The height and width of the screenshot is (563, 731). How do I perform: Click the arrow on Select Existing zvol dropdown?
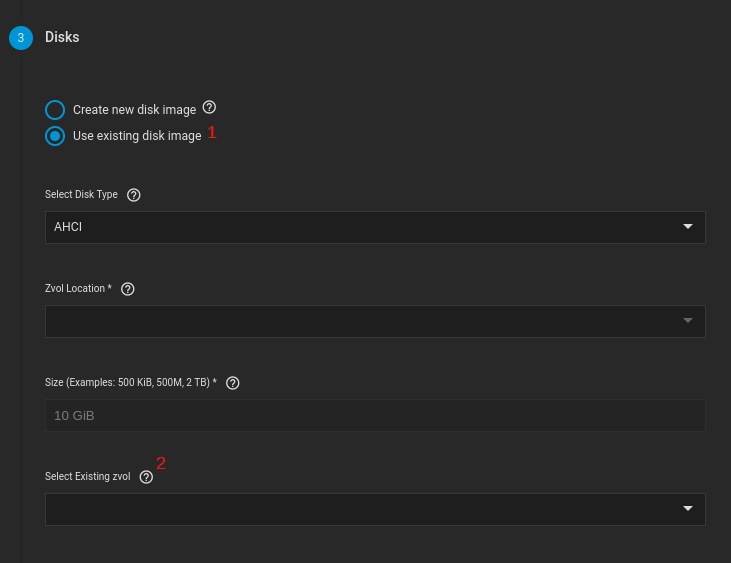(688, 509)
